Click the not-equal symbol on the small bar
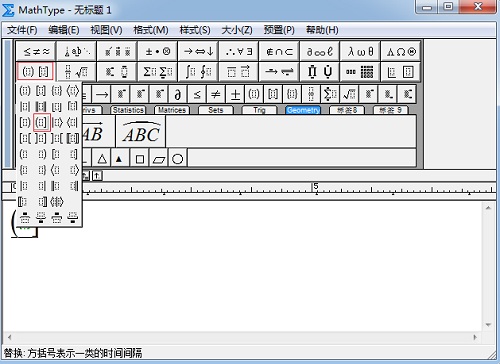The image size is (500, 364). [216, 94]
